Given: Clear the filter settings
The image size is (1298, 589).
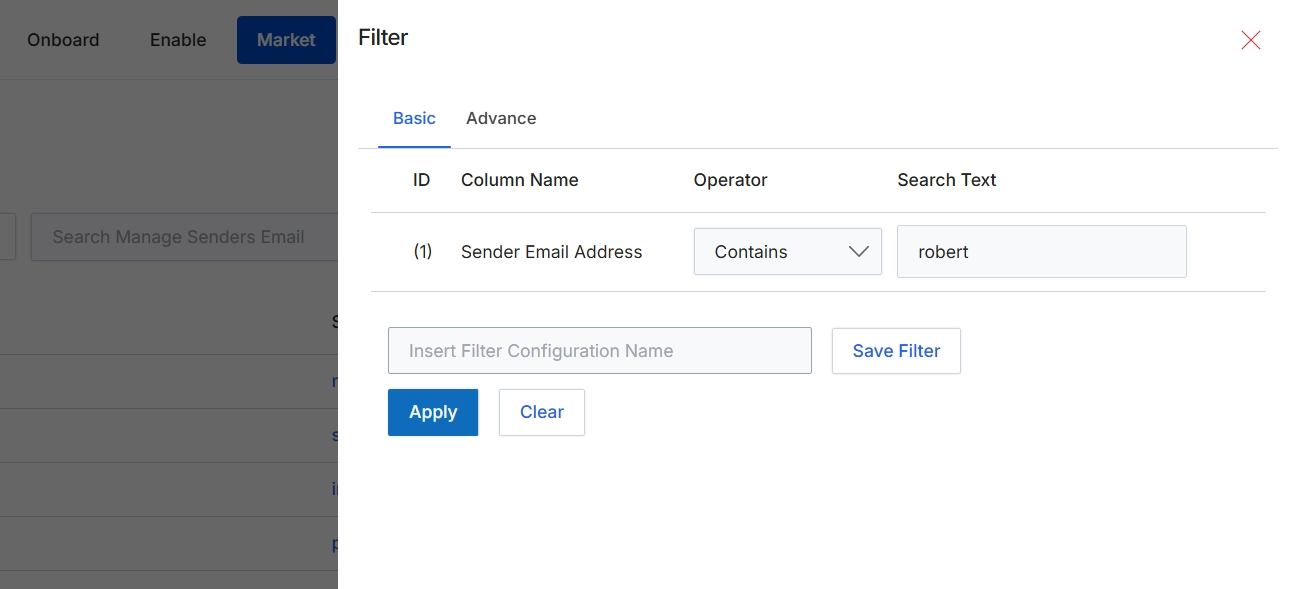Looking at the screenshot, I should pos(542,412).
